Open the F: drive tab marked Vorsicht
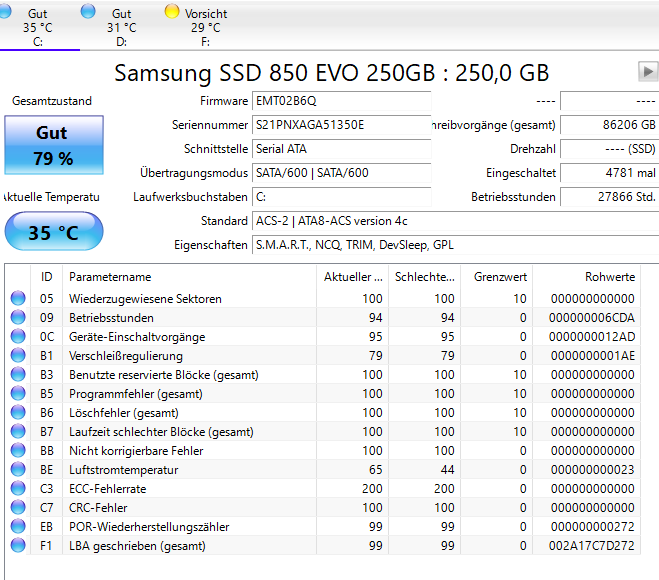 (x=206, y=27)
